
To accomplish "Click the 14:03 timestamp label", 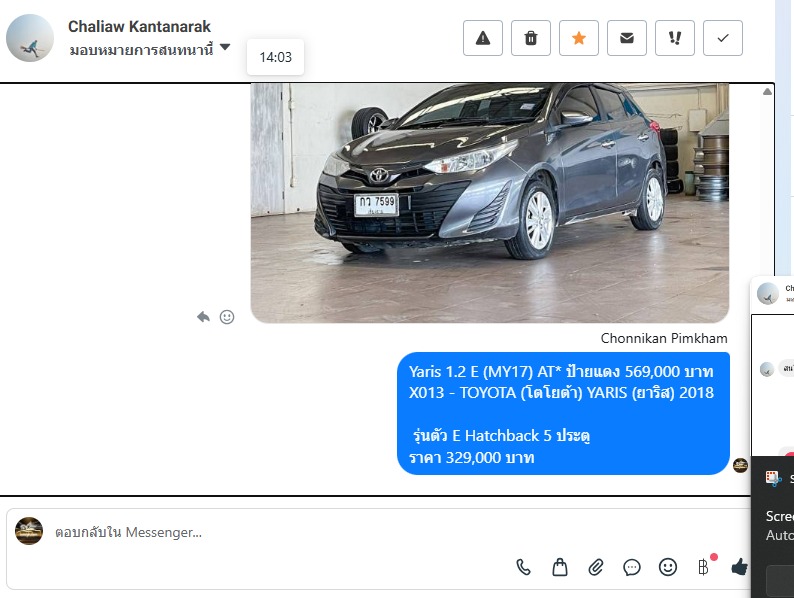I will coord(275,57).
